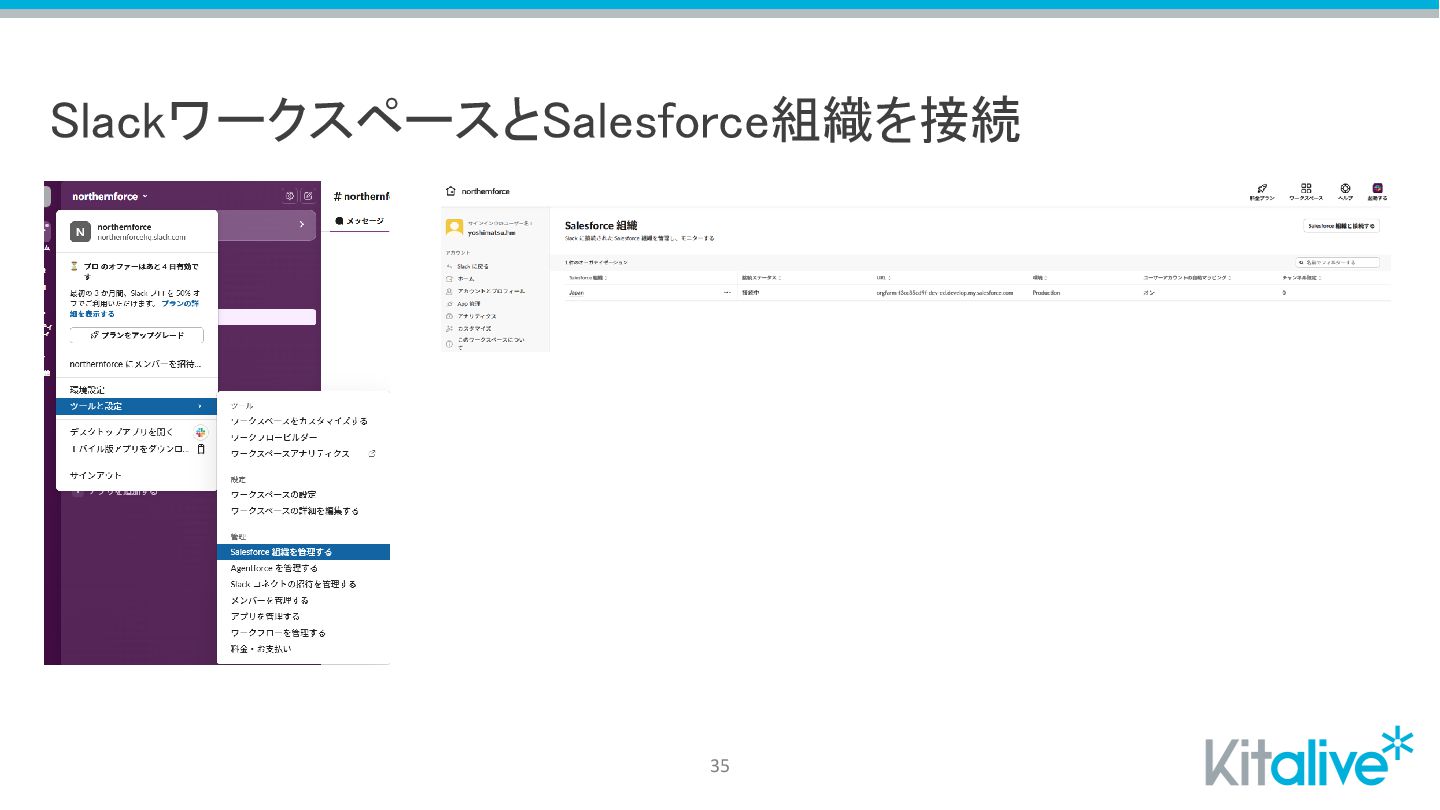Image resolution: width=1440 pixels, height=810 pixels.
Task: Select アプリを管理する menu item
Action: pos(265,616)
